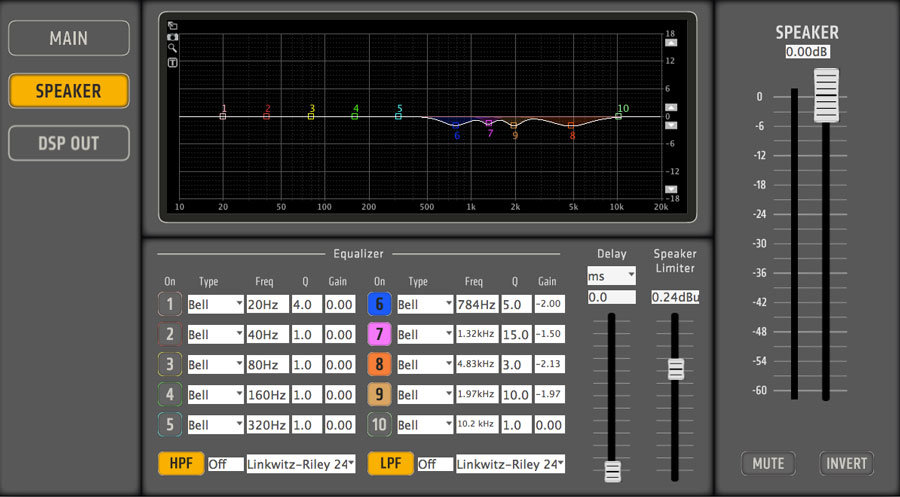Screen dimensions: 900x497
Task: Click band 1 frequency field 20Hz
Action: [267, 304]
